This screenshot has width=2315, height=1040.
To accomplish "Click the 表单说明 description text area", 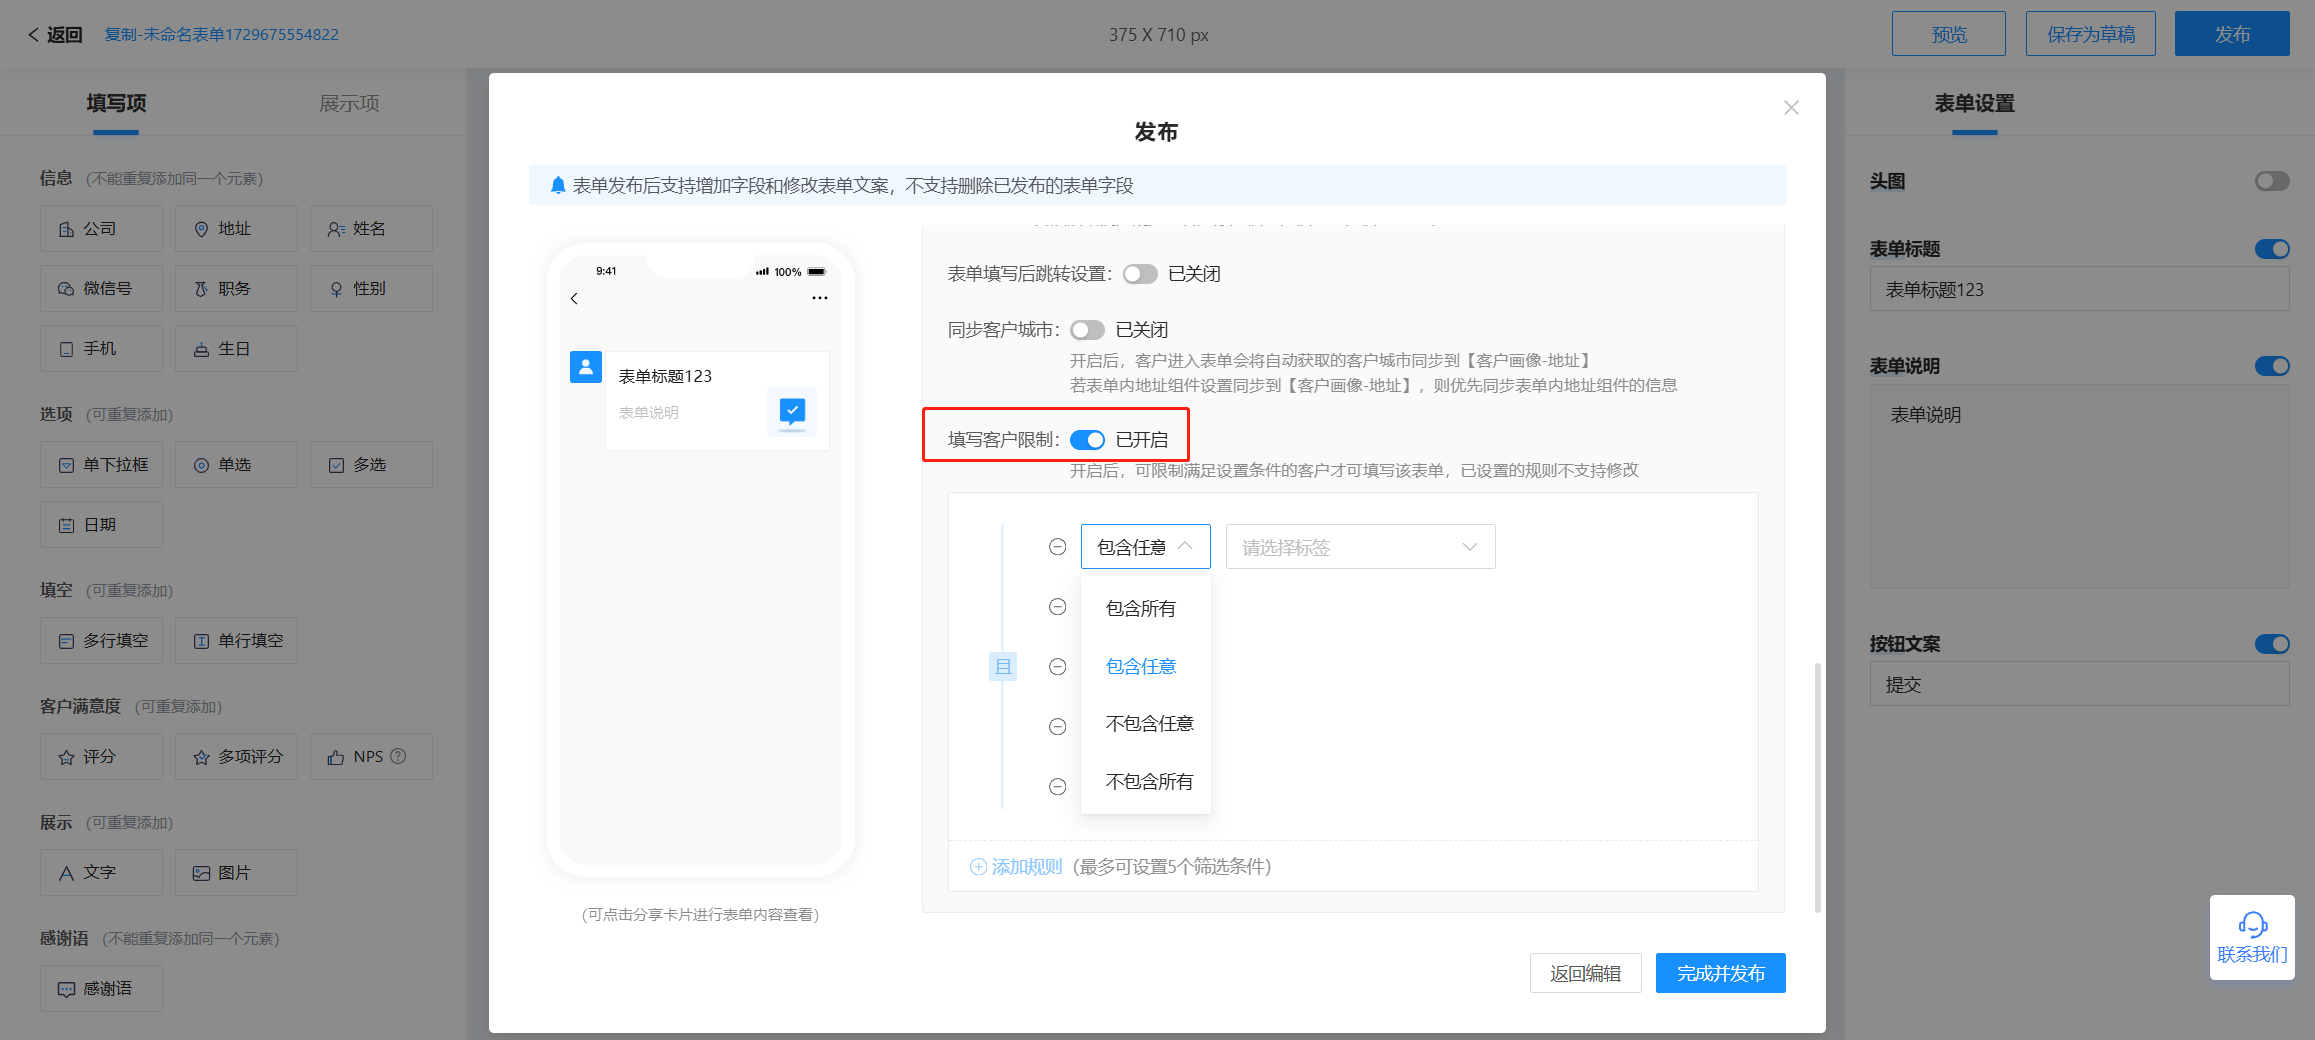I will click(x=2079, y=487).
